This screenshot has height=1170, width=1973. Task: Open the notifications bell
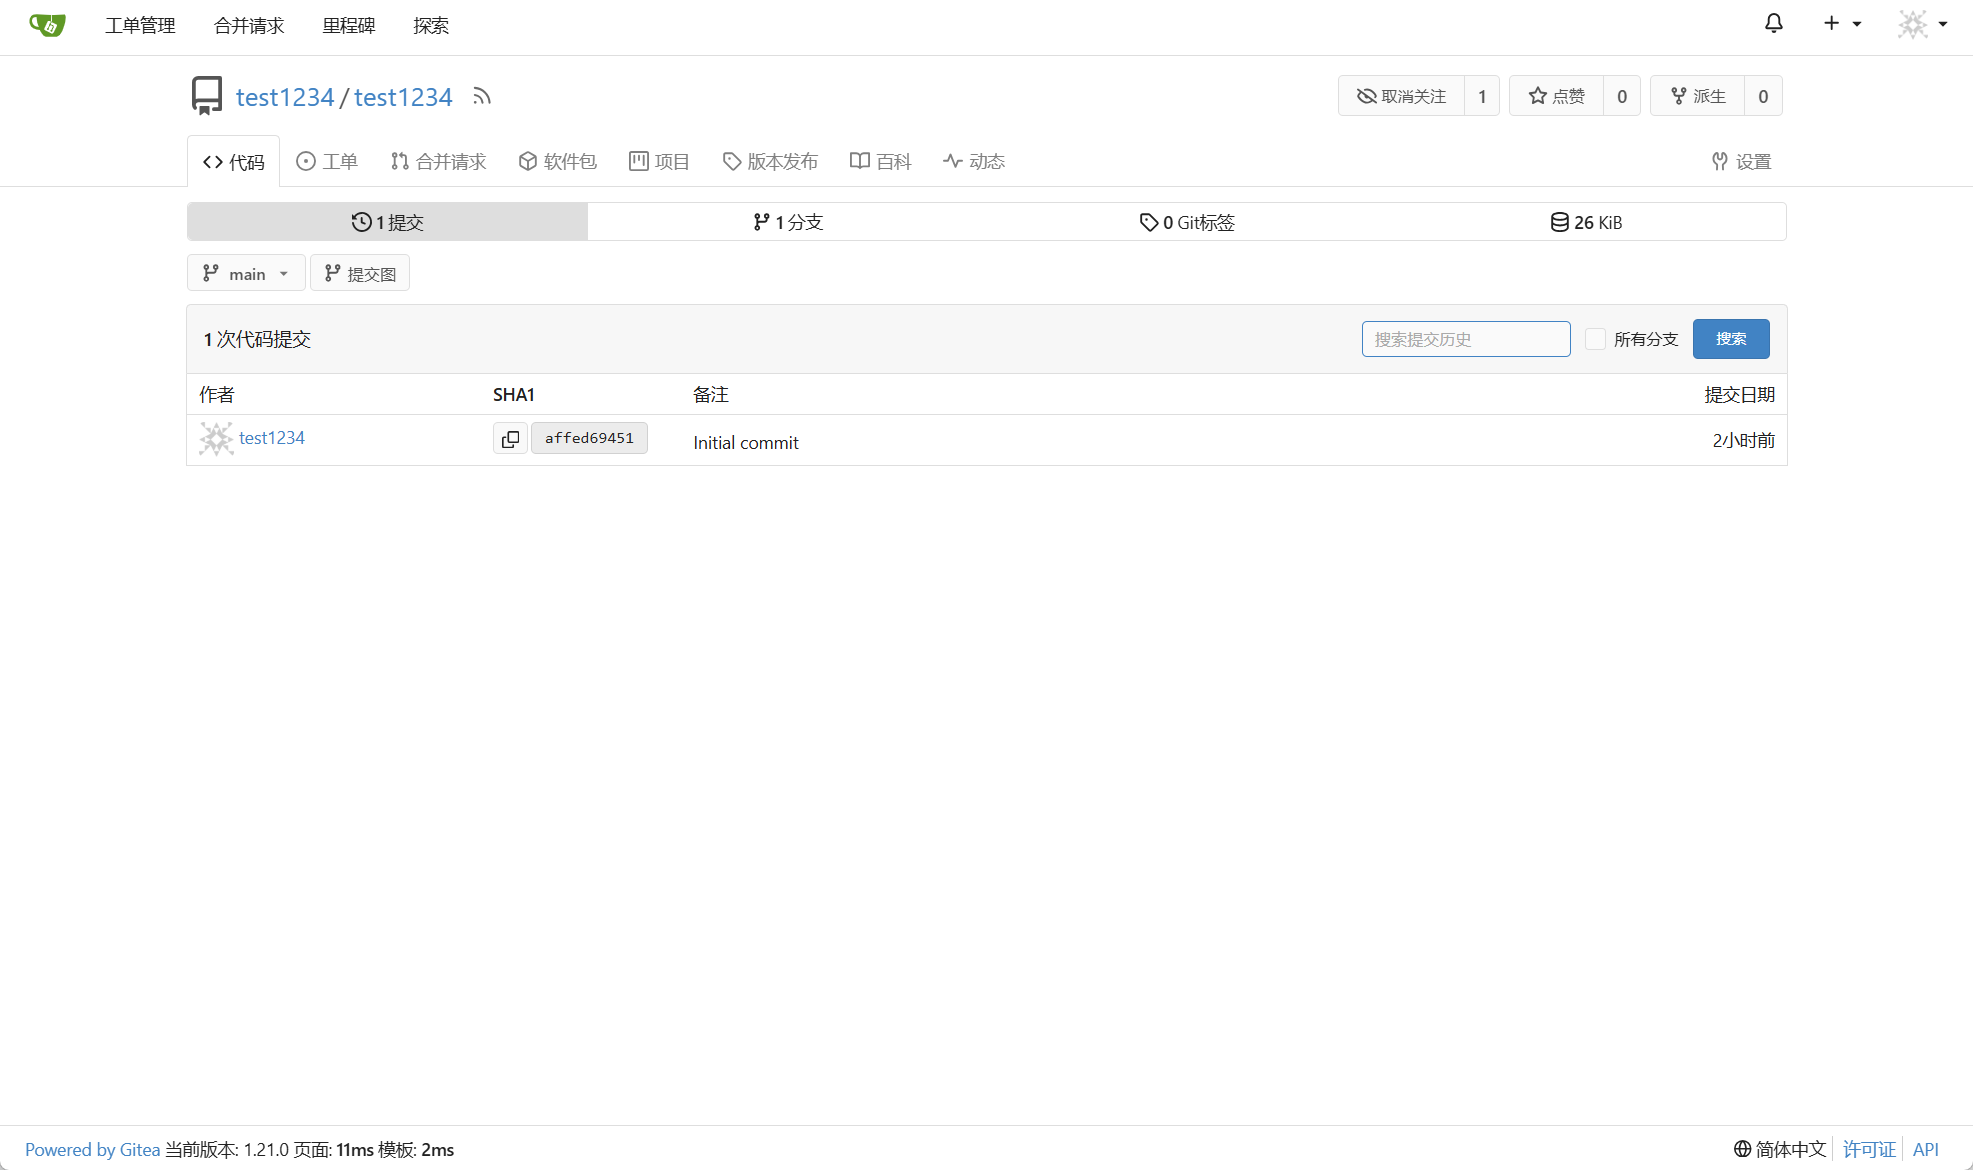(x=1773, y=24)
